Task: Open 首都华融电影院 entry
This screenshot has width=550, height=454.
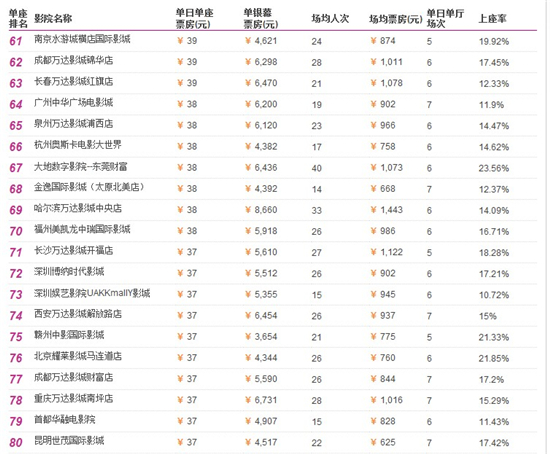Action: click(65, 419)
